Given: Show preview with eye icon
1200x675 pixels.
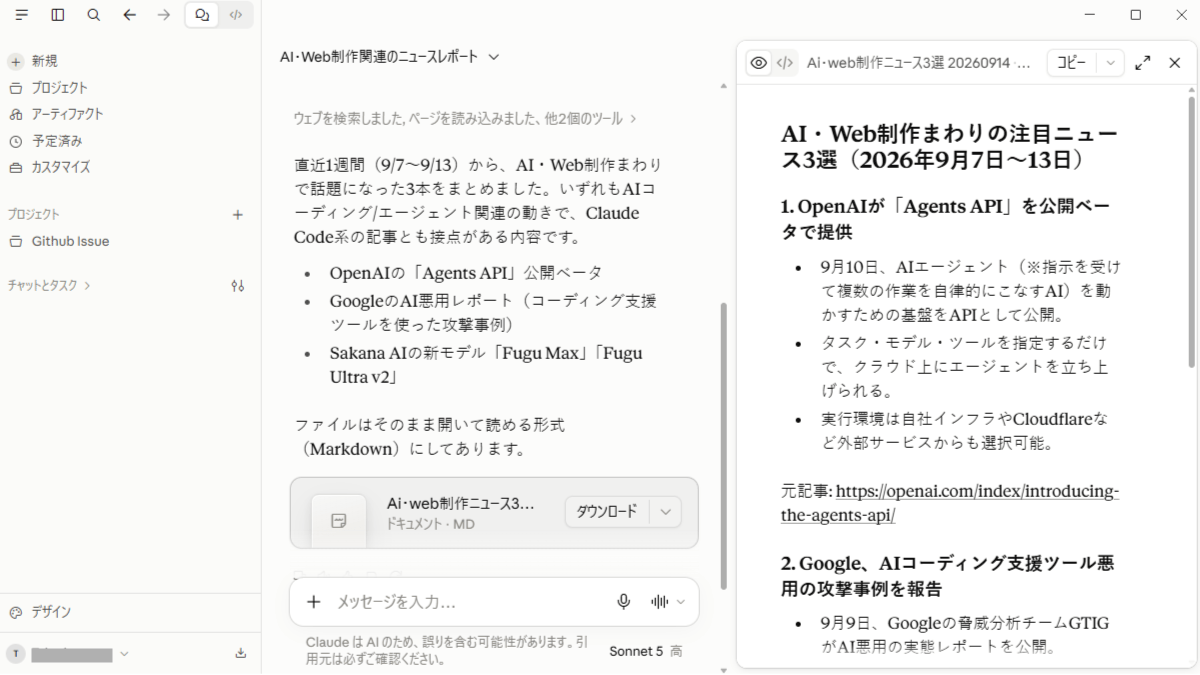Looking at the screenshot, I should coord(759,63).
